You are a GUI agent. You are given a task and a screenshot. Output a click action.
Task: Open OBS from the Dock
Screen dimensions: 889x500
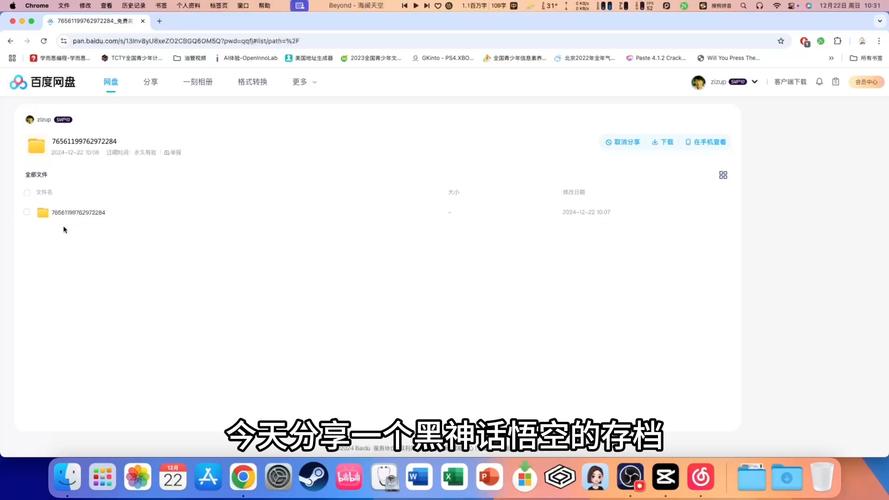(x=630, y=477)
